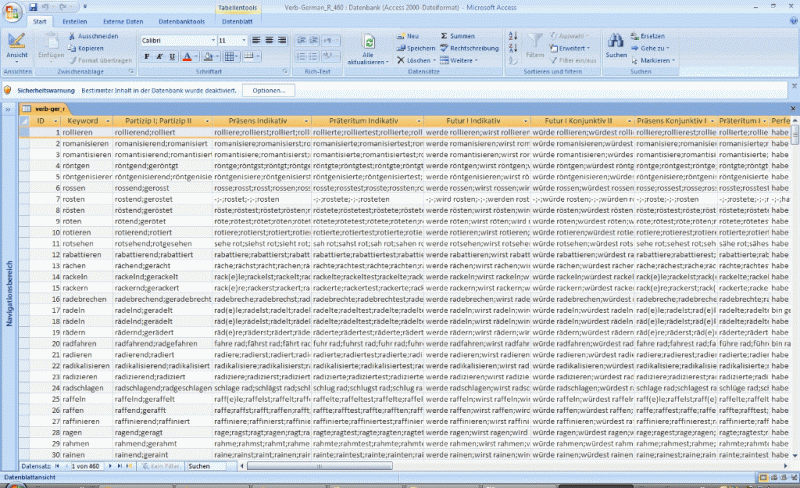The width and height of the screenshot is (800, 488).
Task: Open the Externe Daten tab
Action: pos(123,21)
